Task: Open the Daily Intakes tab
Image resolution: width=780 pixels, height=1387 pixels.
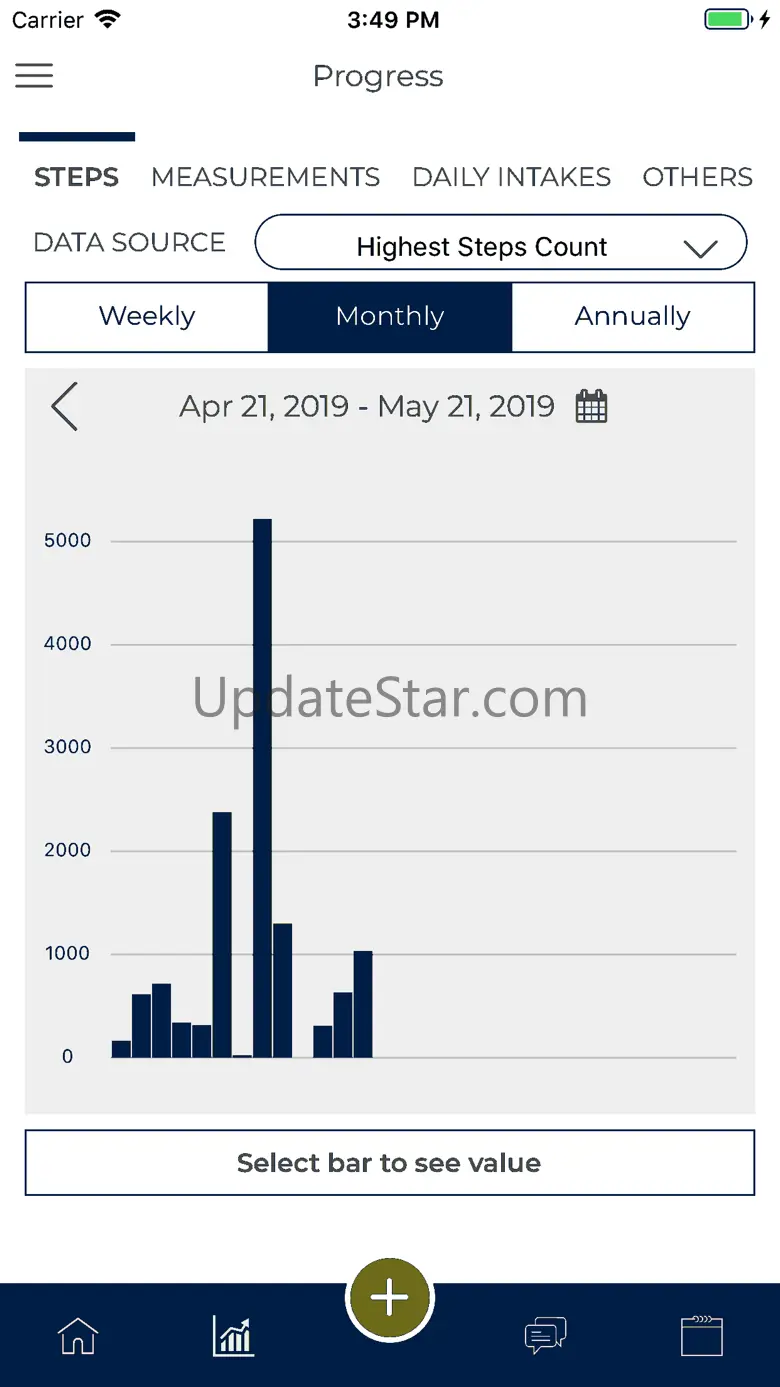Action: (511, 177)
